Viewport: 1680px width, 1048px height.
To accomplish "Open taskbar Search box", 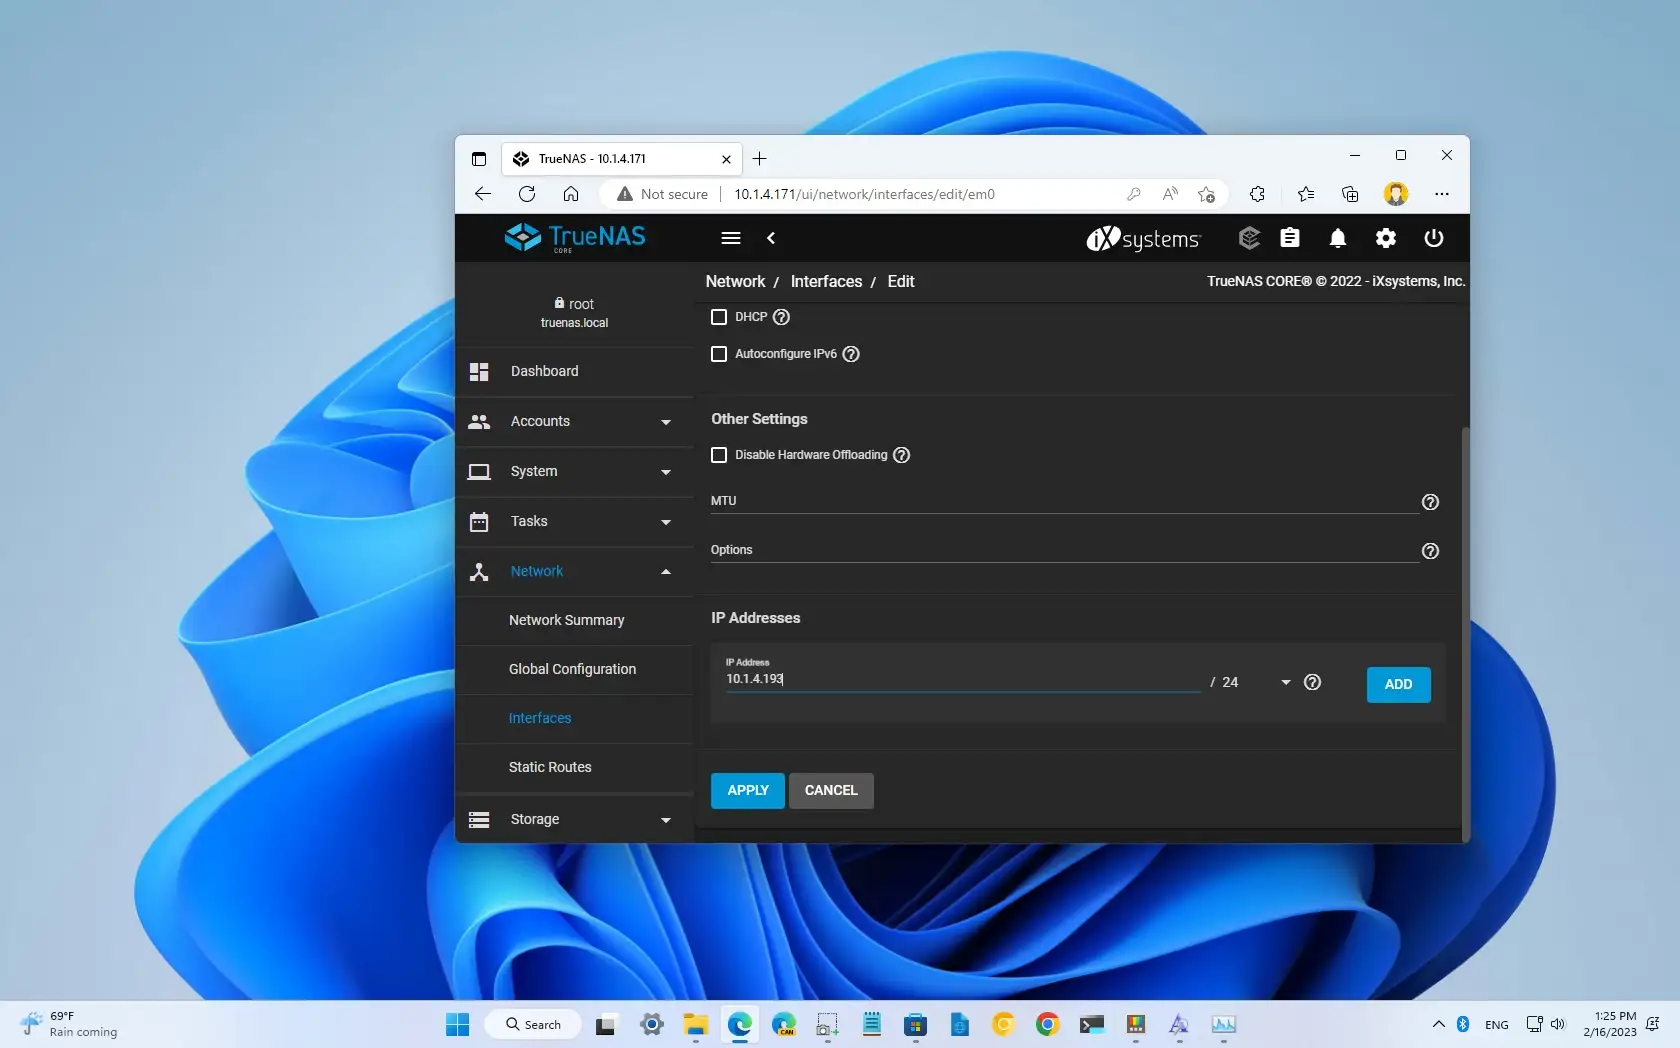I will [x=533, y=1024].
